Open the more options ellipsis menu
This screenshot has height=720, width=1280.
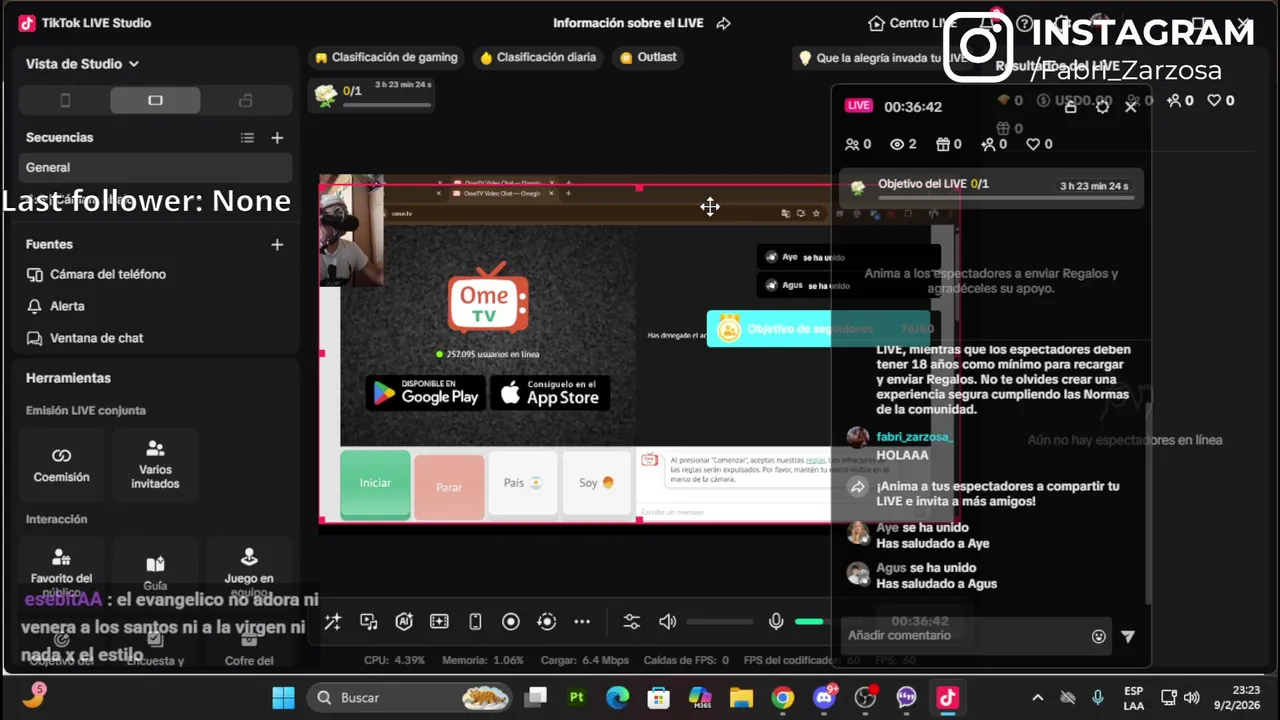click(582, 622)
